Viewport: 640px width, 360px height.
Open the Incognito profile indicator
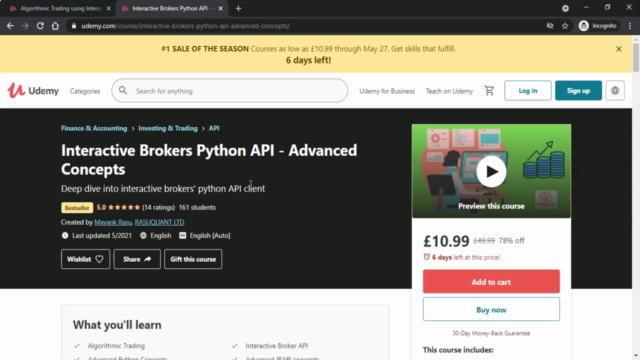pyautogui.click(x=598, y=26)
